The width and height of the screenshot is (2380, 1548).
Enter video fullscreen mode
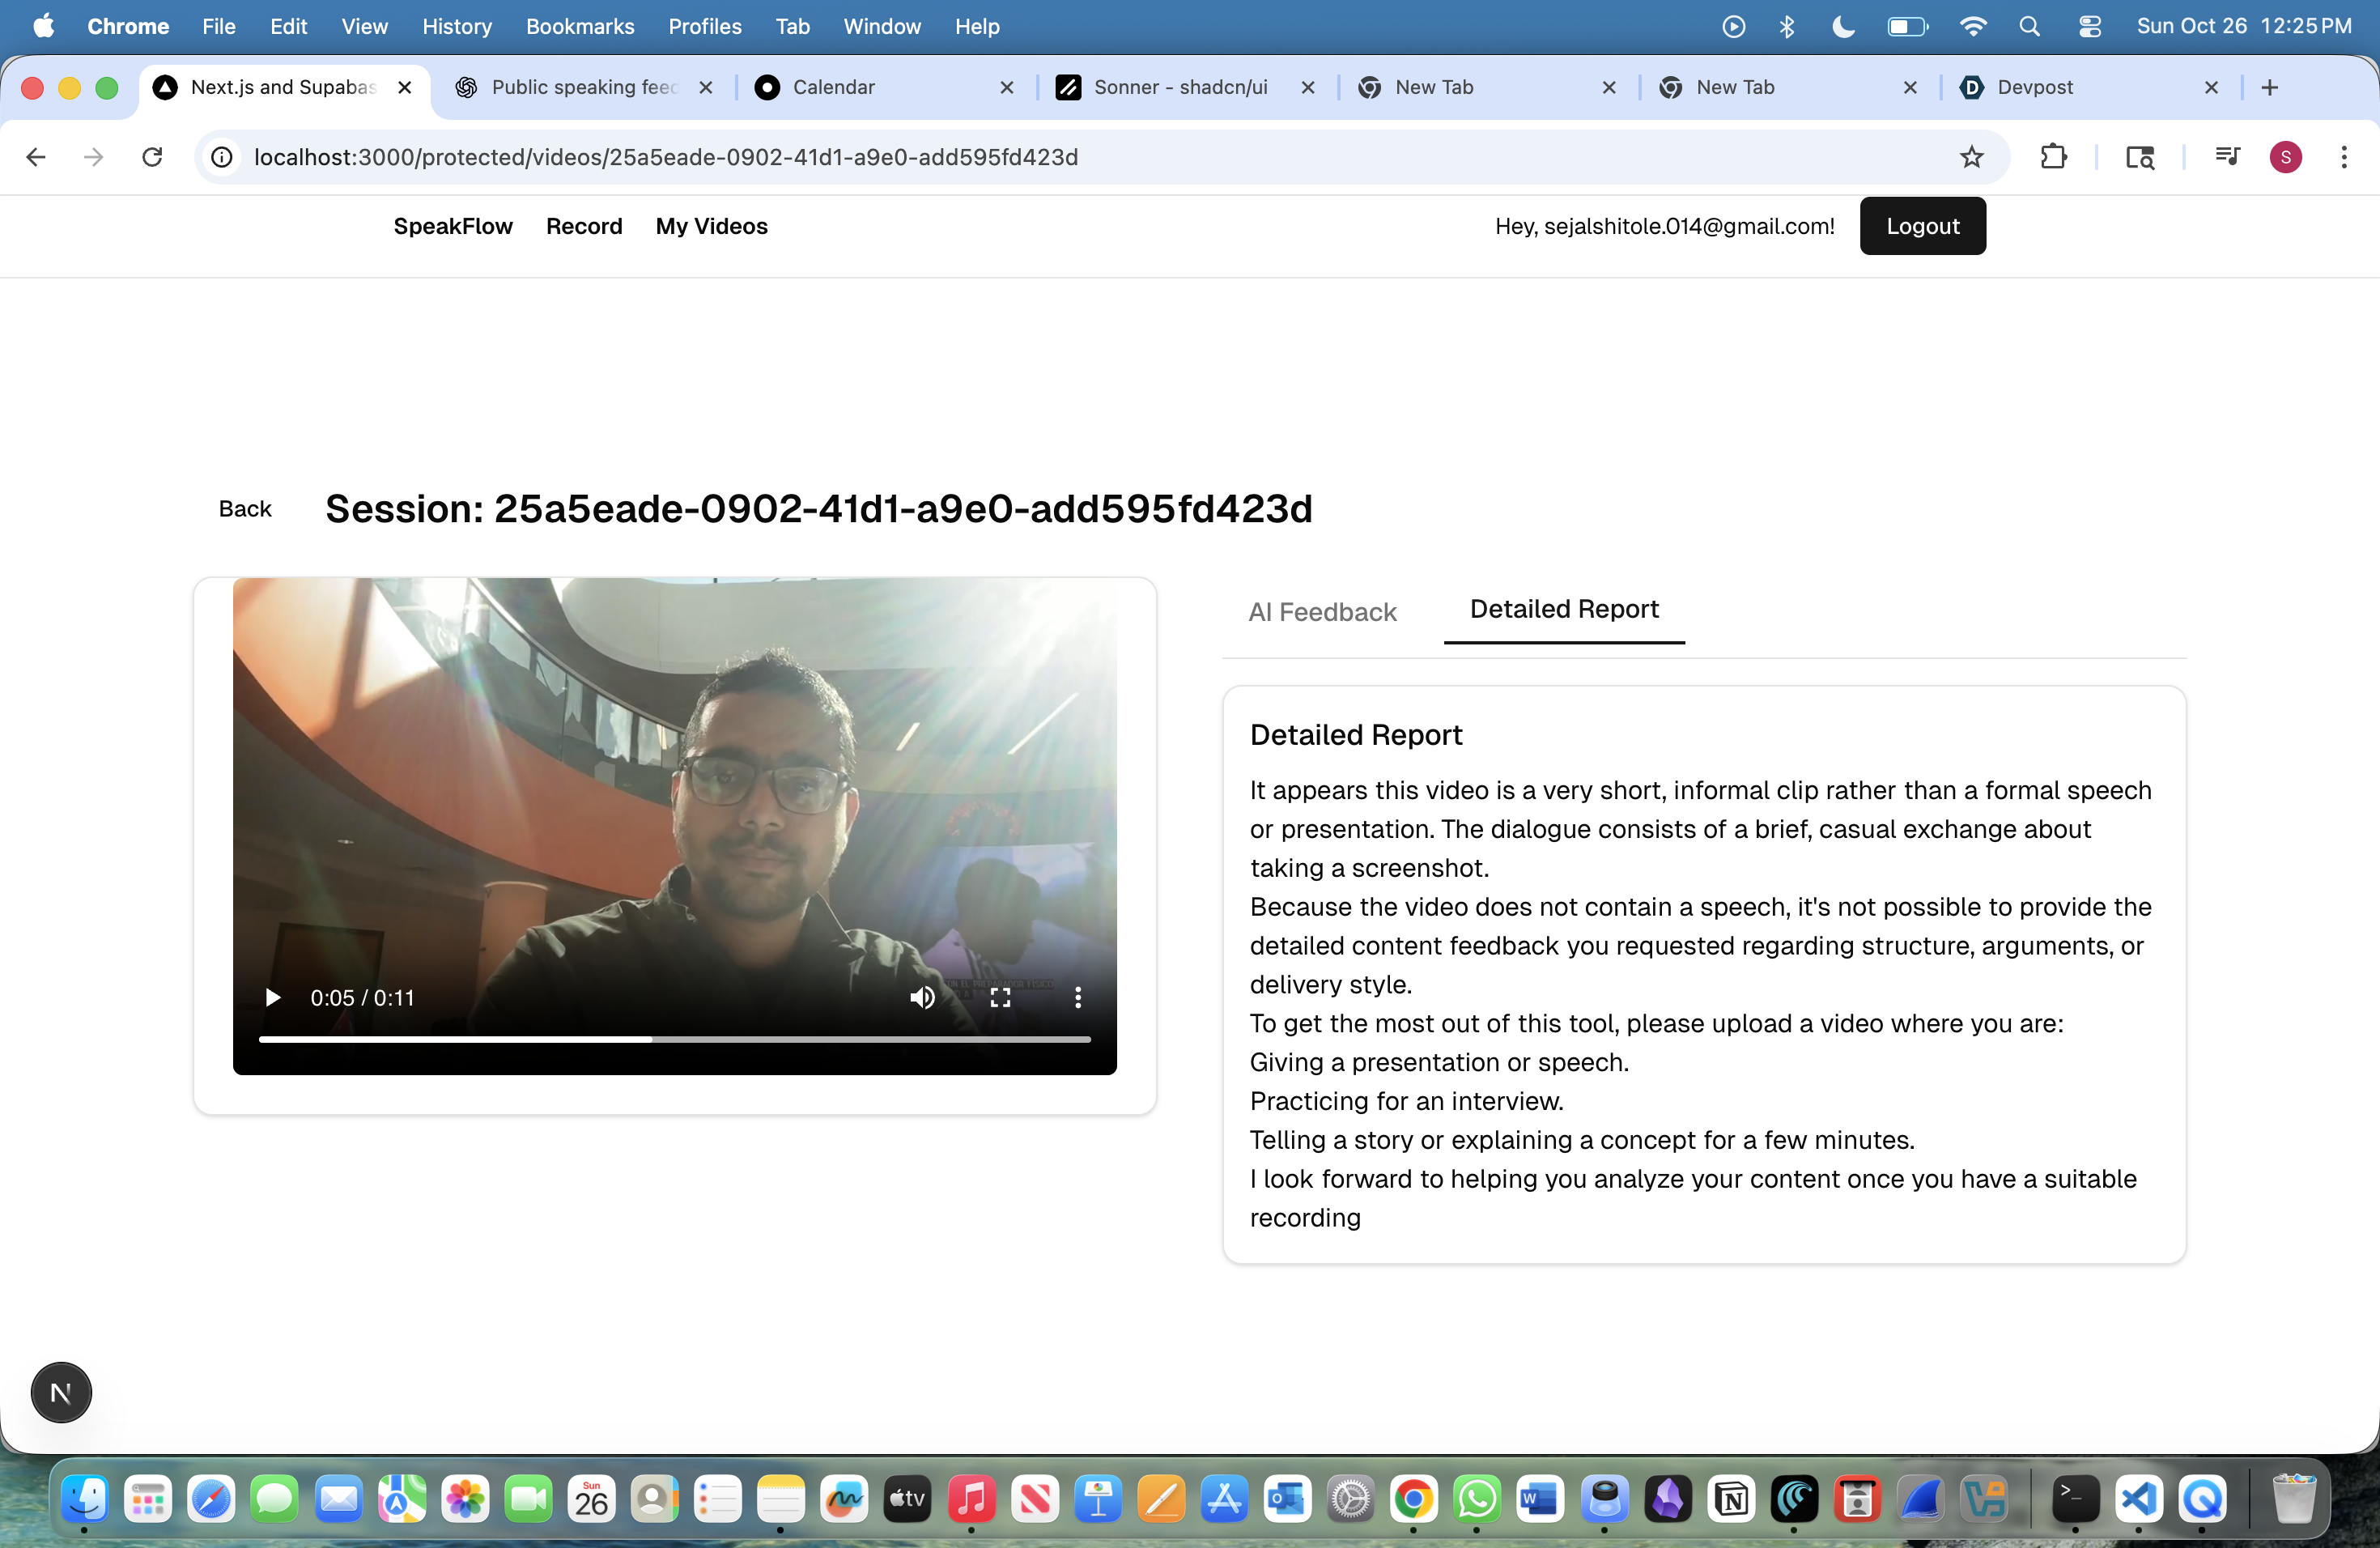point(1000,997)
